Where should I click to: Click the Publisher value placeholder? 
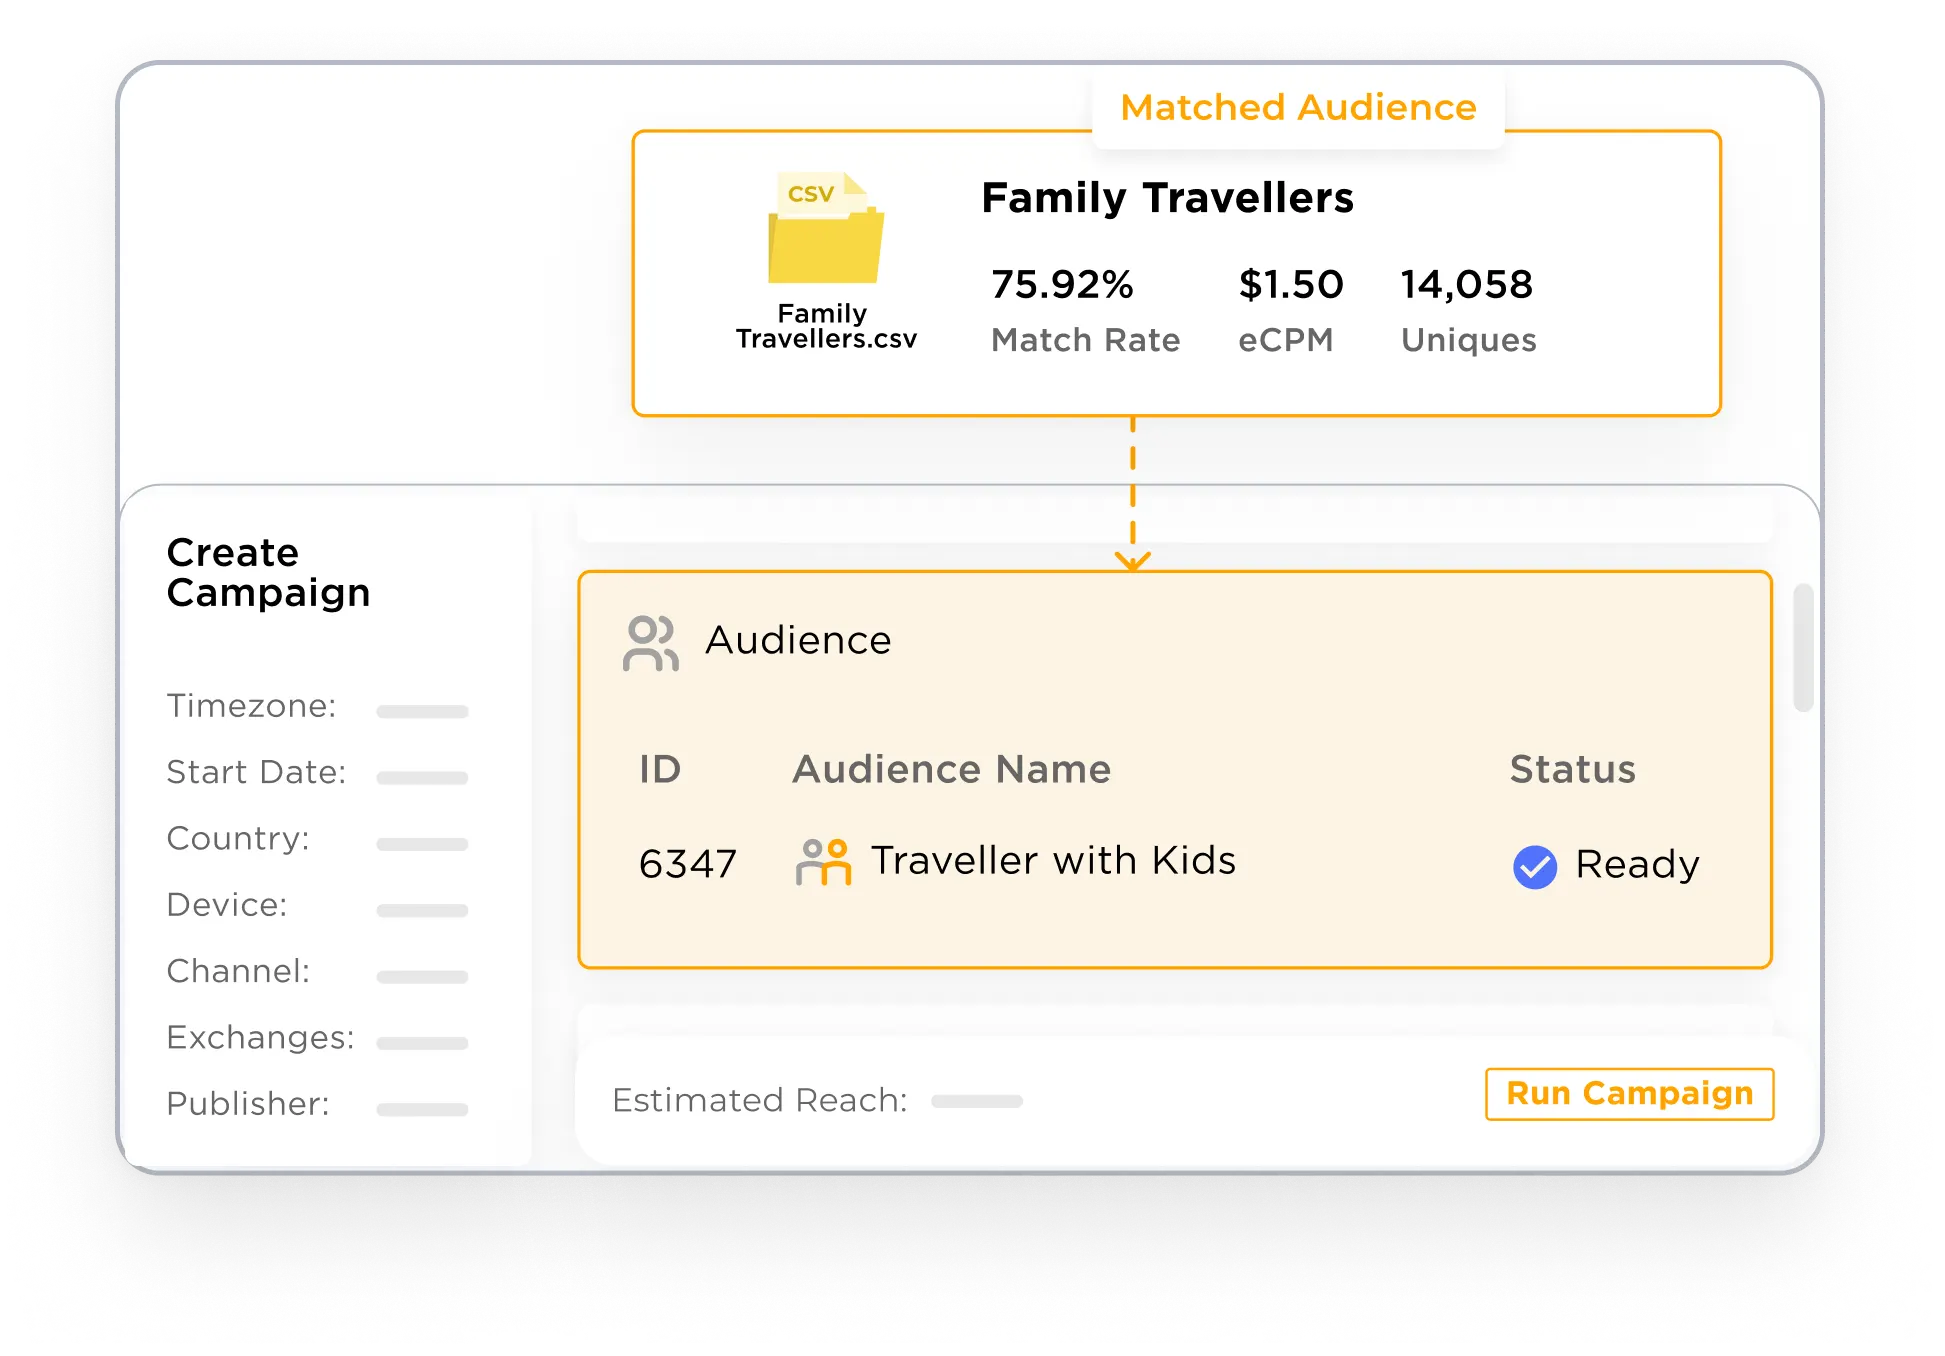pos(422,1109)
